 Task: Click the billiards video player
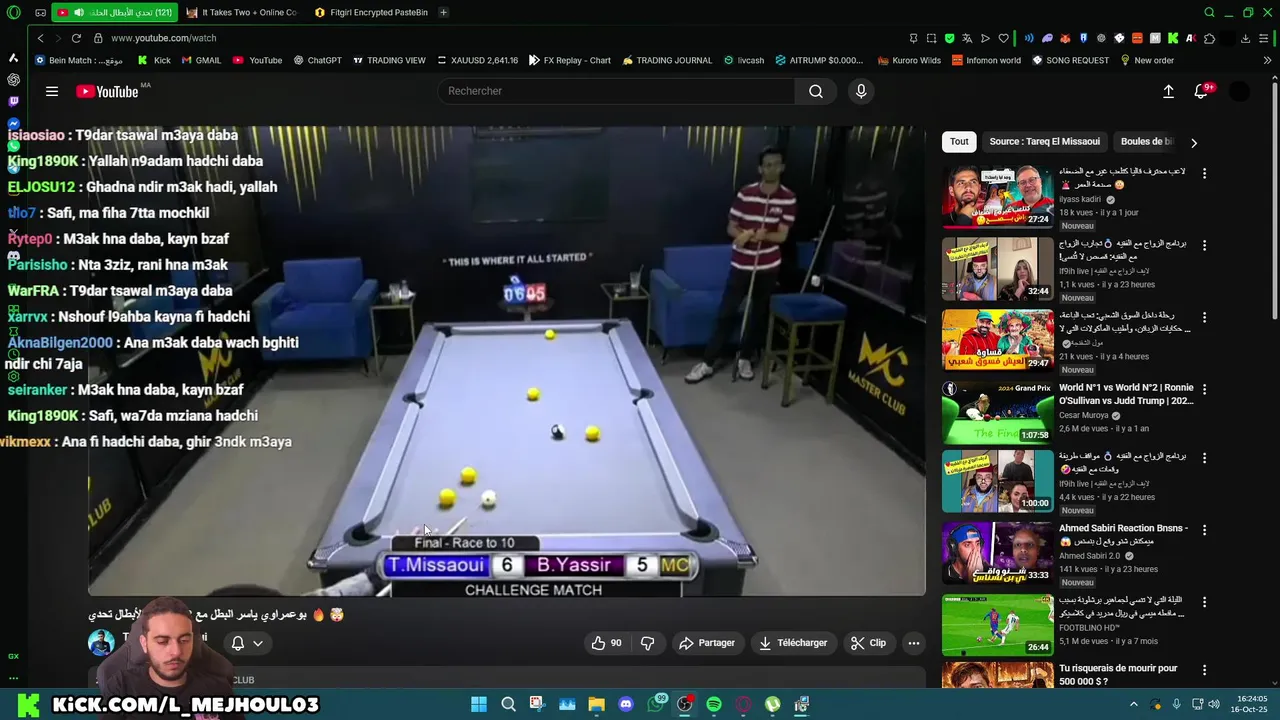[507, 360]
